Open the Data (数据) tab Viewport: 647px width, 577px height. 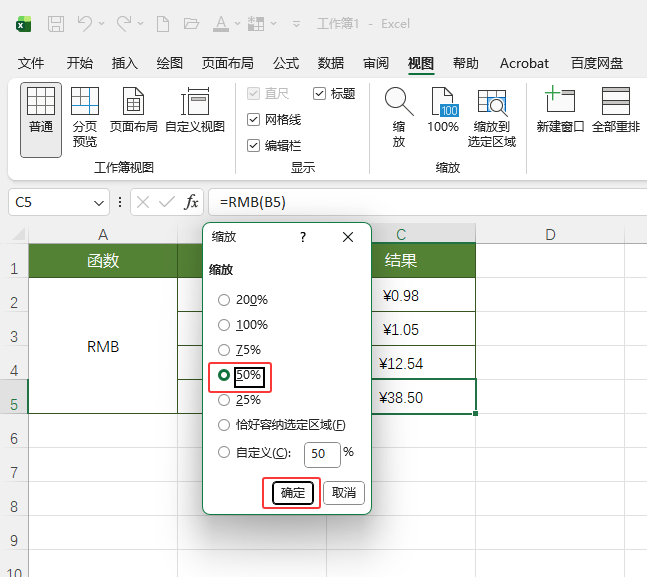coord(331,63)
